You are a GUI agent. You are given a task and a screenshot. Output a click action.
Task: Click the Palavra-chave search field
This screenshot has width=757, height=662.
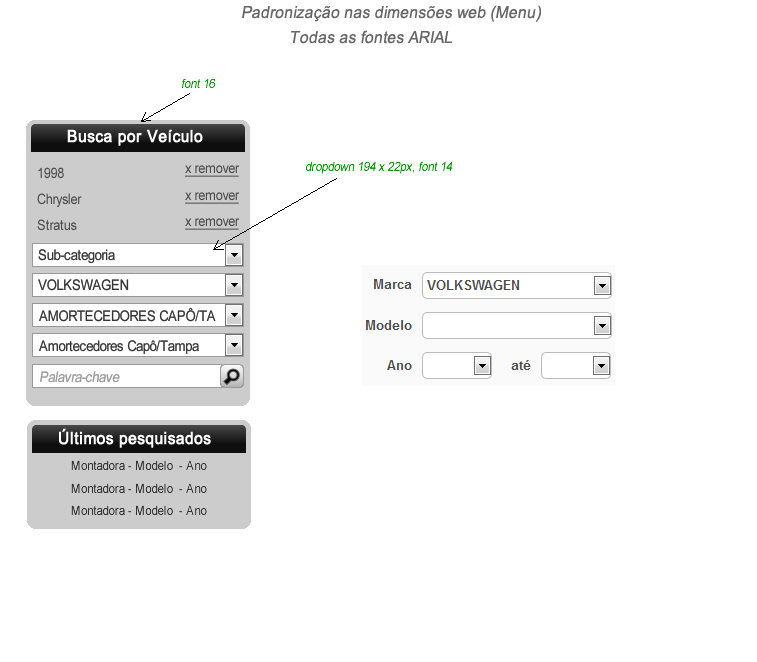pyautogui.click(x=126, y=377)
